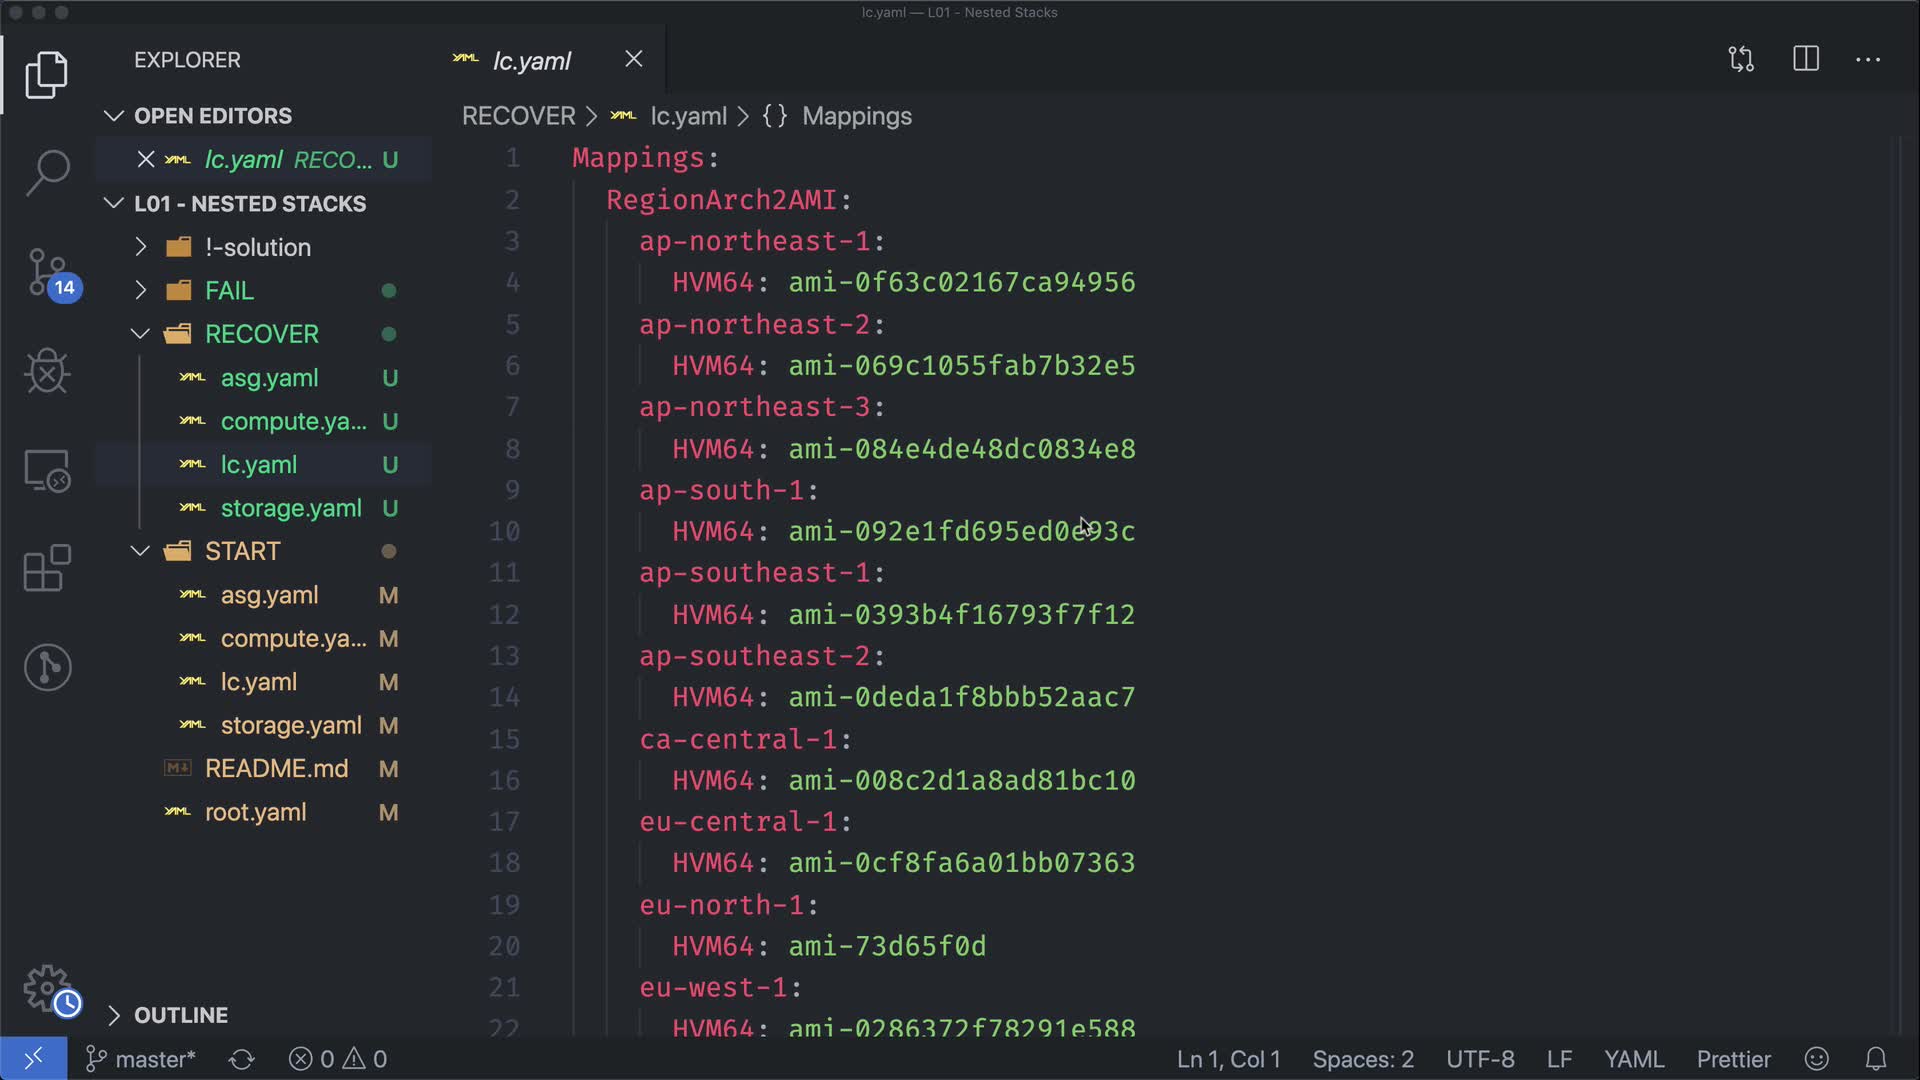Viewport: 1920px width, 1080px height.
Task: Click the Open Changes compare icon
Action: tap(1741, 59)
